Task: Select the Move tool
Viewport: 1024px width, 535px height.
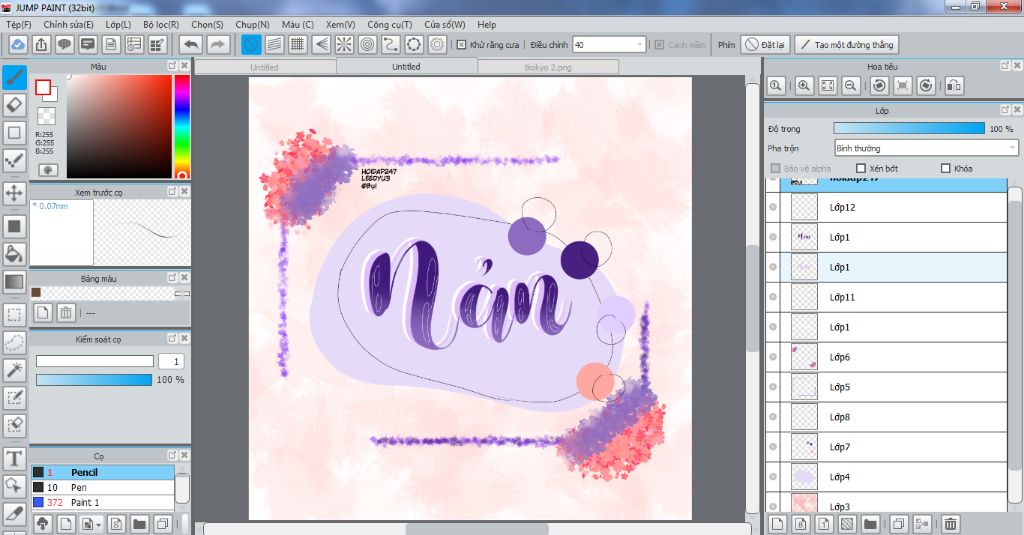Action: [x=14, y=193]
